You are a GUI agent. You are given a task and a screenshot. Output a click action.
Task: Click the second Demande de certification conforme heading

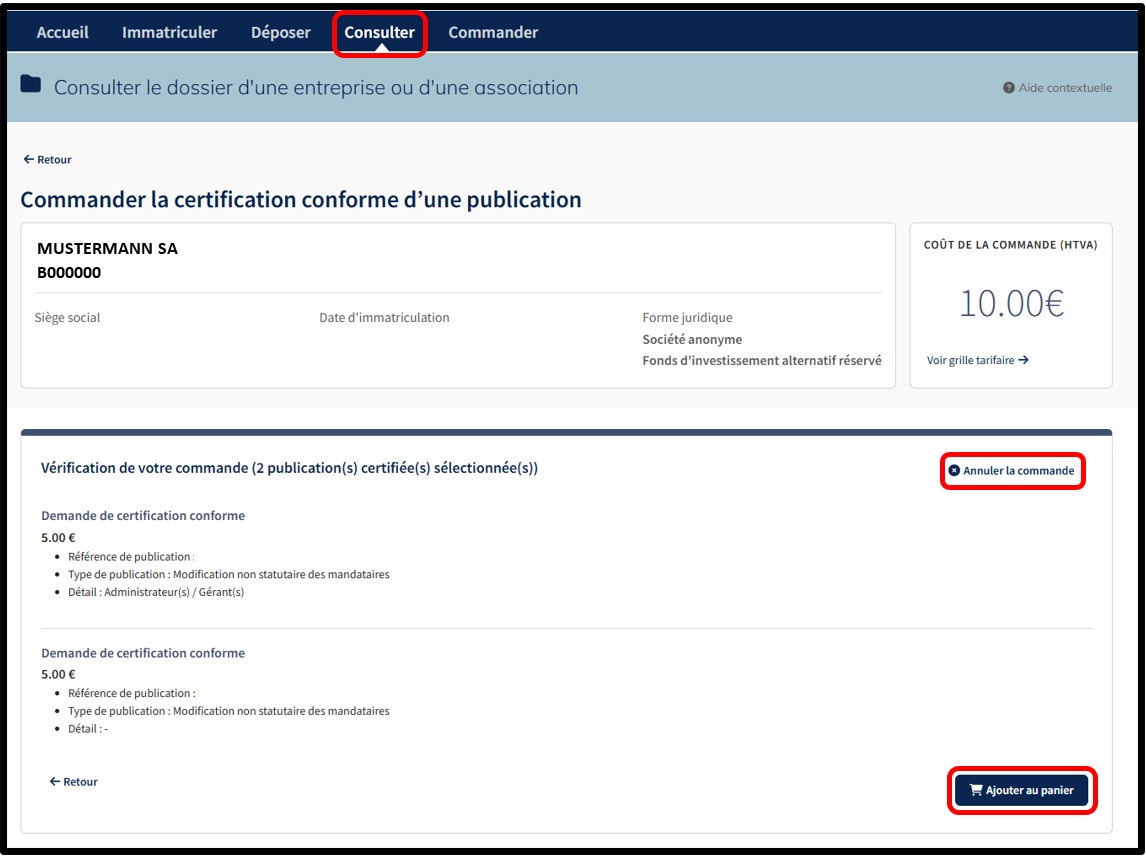click(x=143, y=653)
